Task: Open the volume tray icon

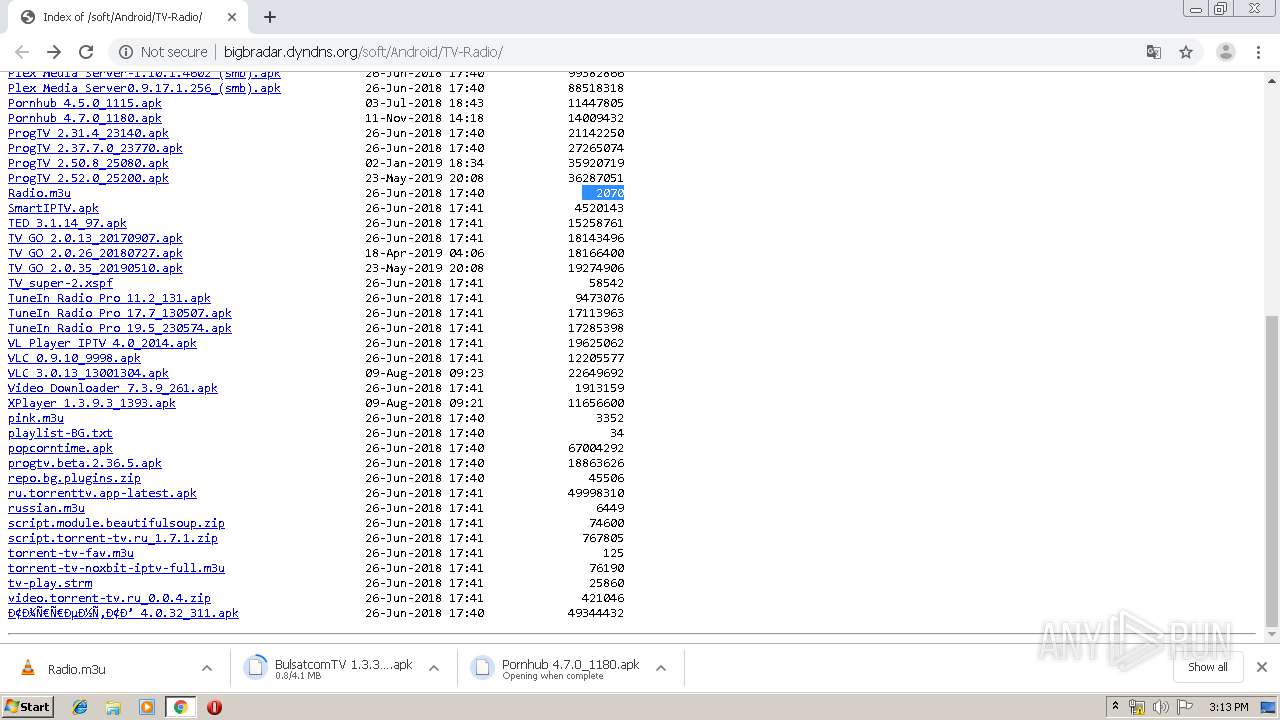Action: (x=1160, y=707)
